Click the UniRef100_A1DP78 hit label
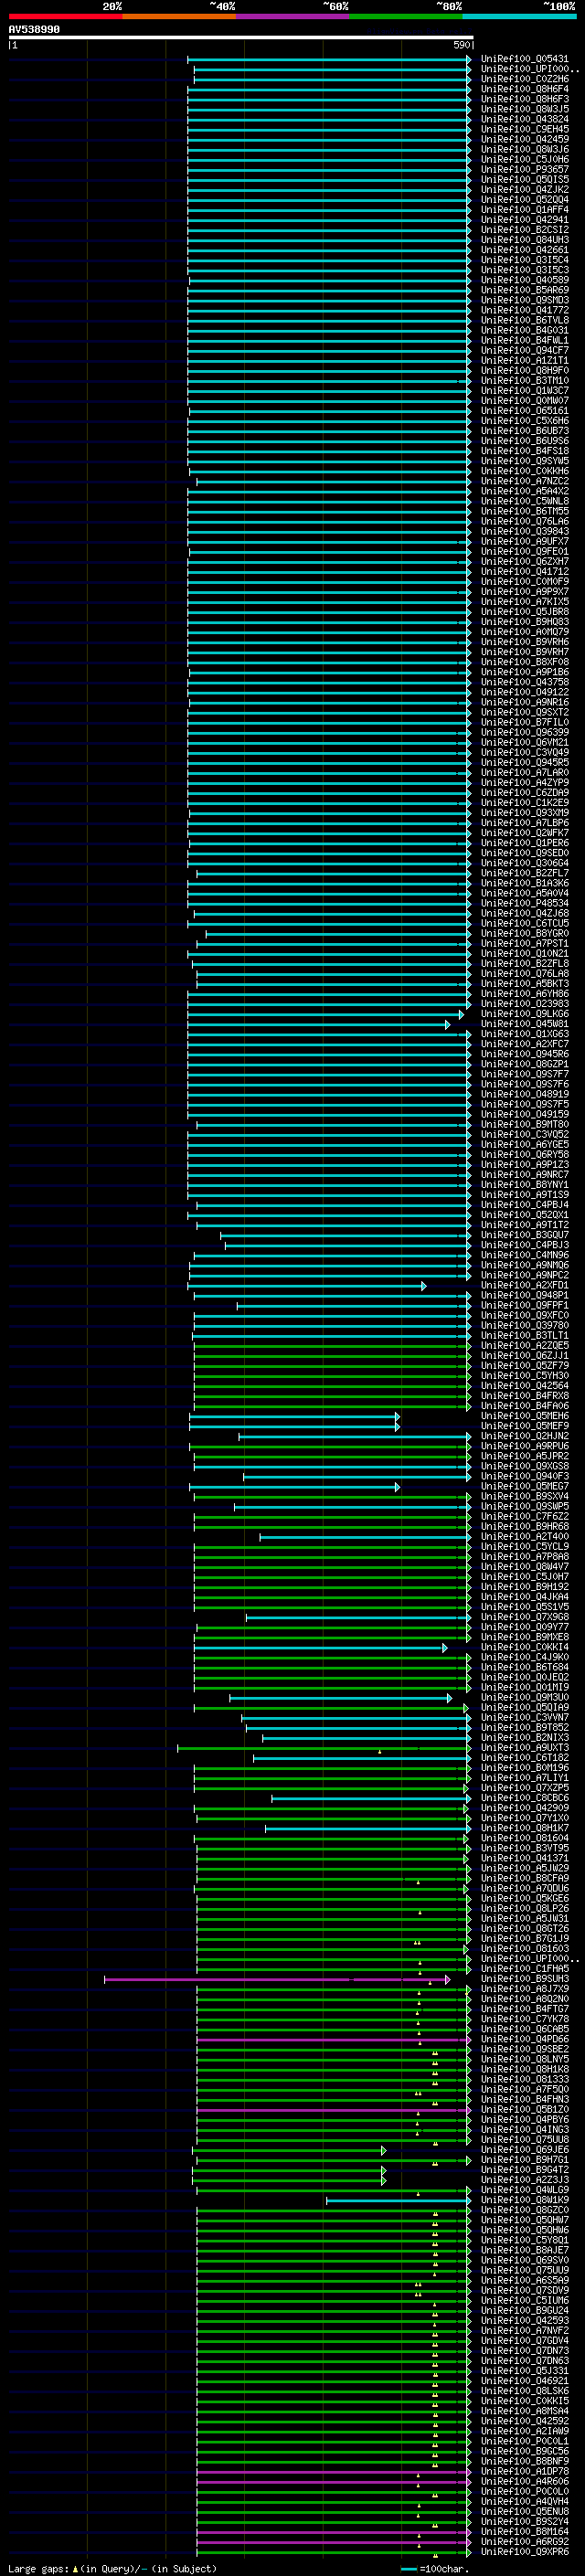The height and width of the screenshot is (2576, 585). 524,2471
